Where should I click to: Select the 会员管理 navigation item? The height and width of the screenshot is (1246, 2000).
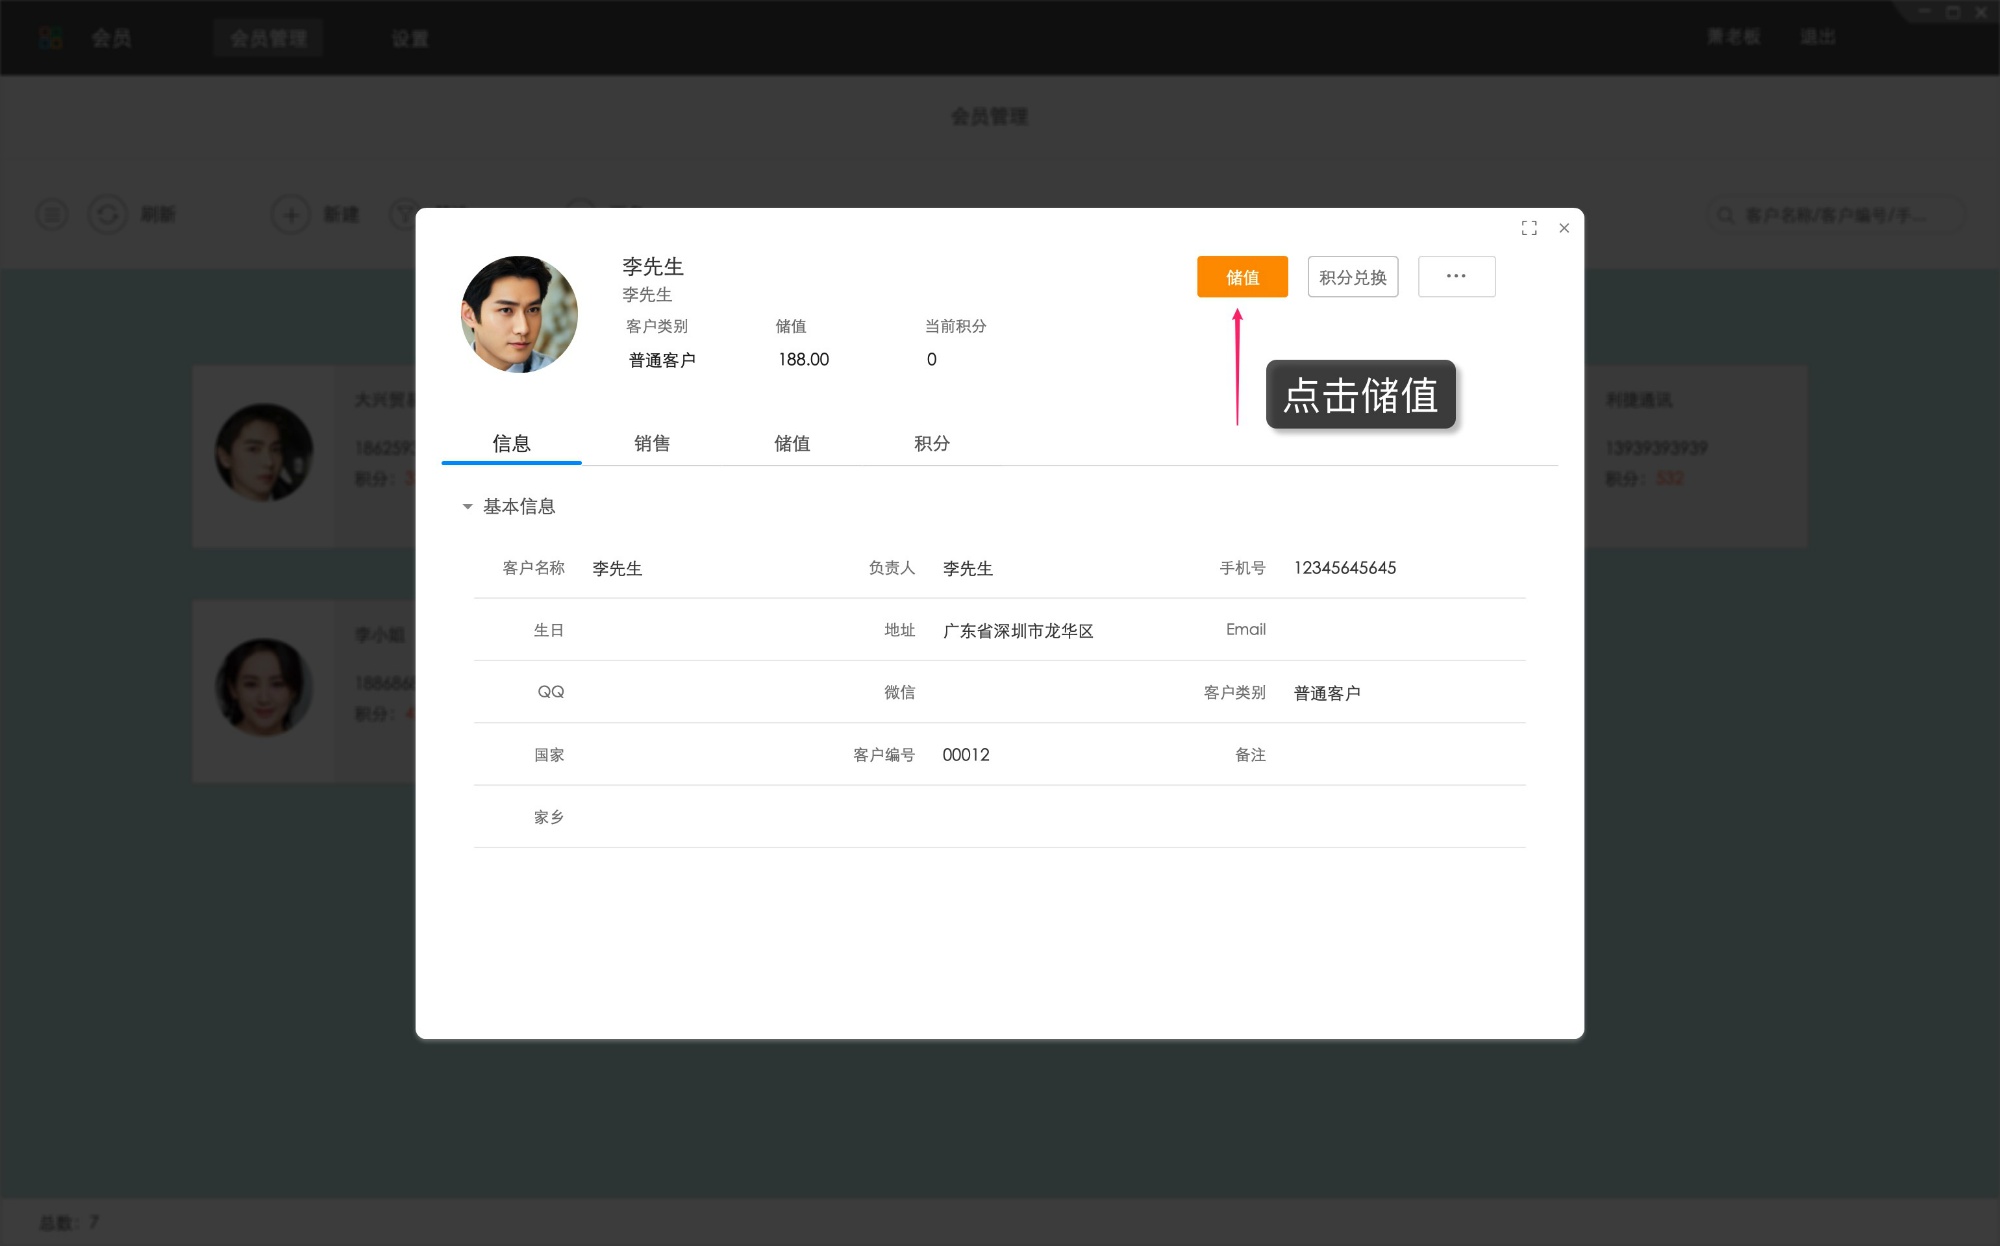pyautogui.click(x=267, y=37)
